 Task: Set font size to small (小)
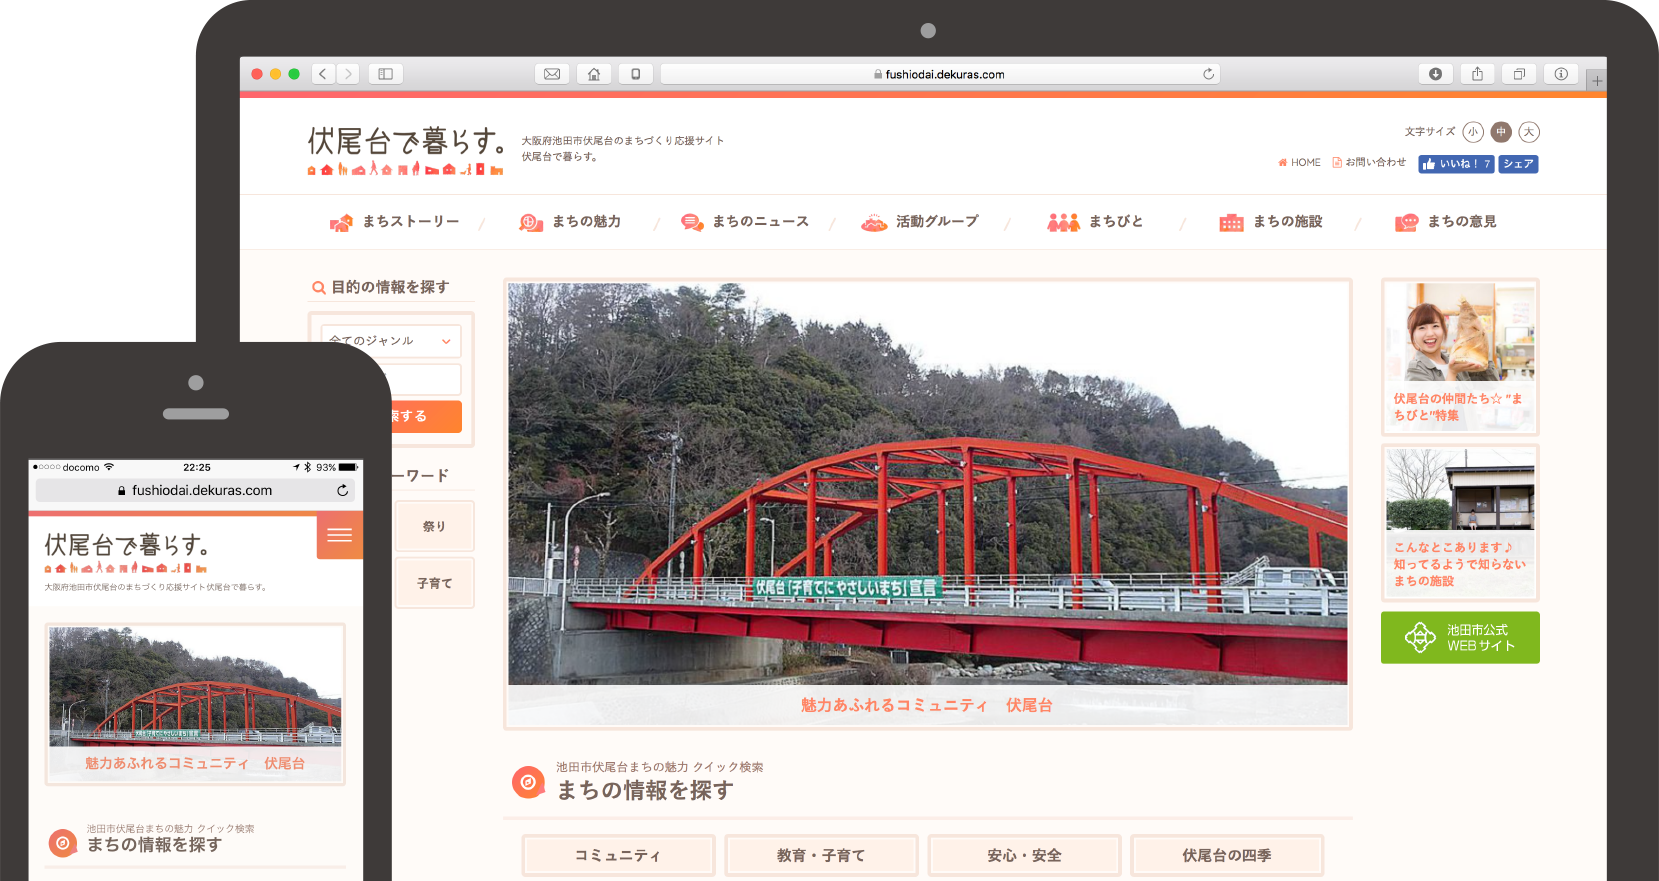(x=1473, y=132)
